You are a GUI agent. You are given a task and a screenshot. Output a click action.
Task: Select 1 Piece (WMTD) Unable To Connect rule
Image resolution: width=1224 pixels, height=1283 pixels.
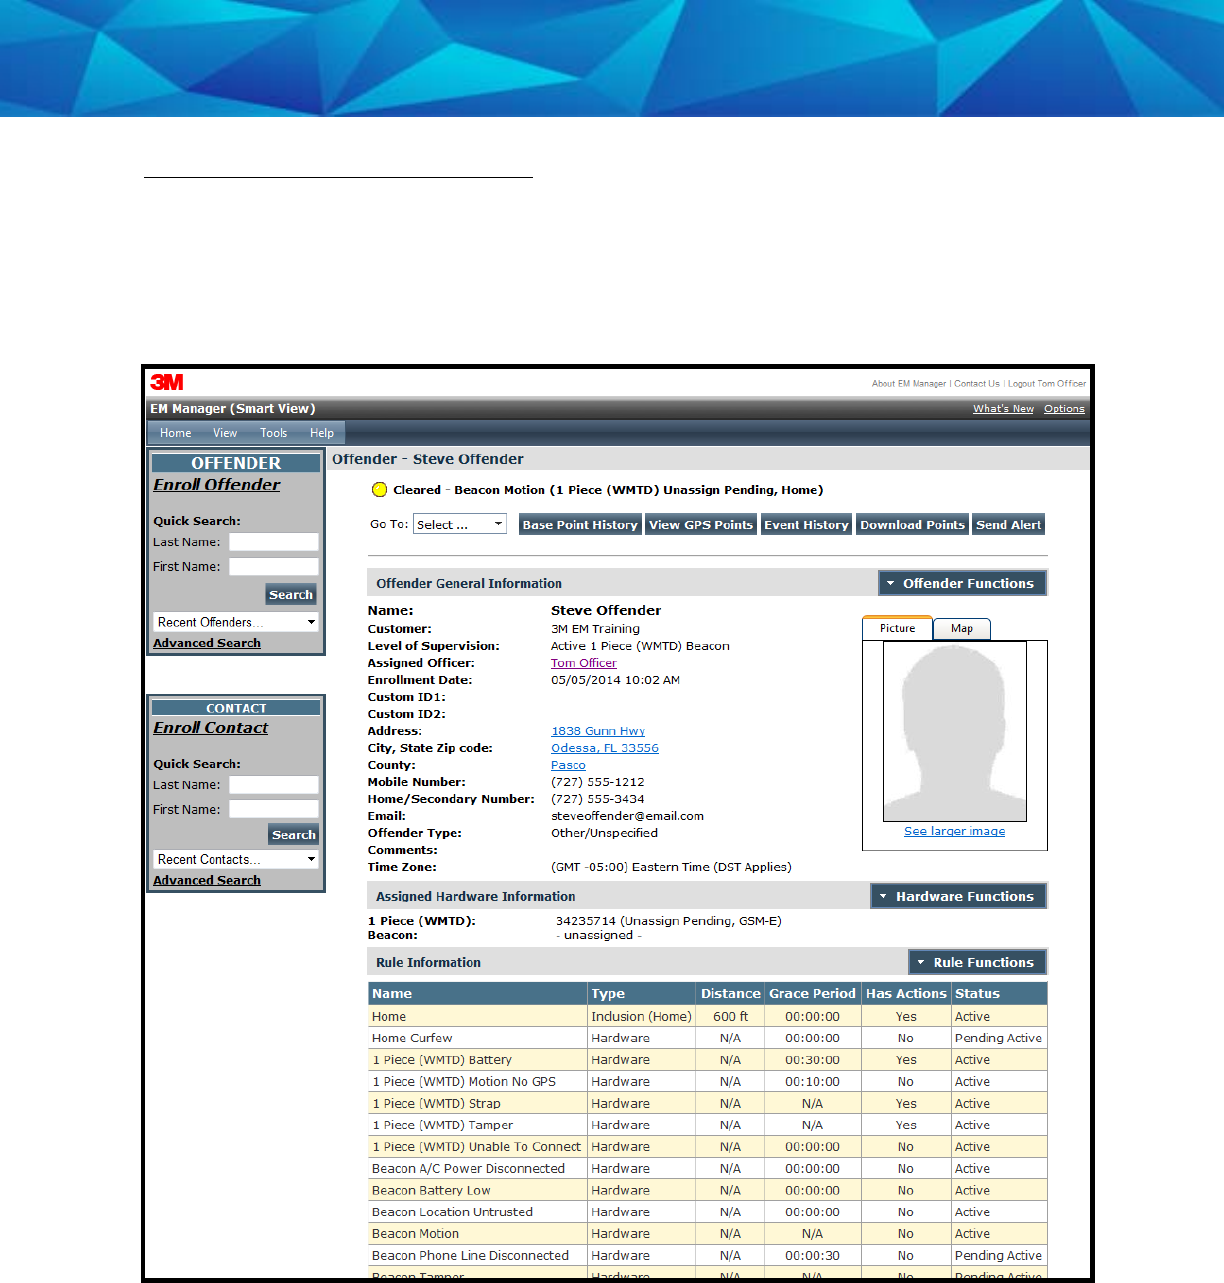tap(476, 1147)
